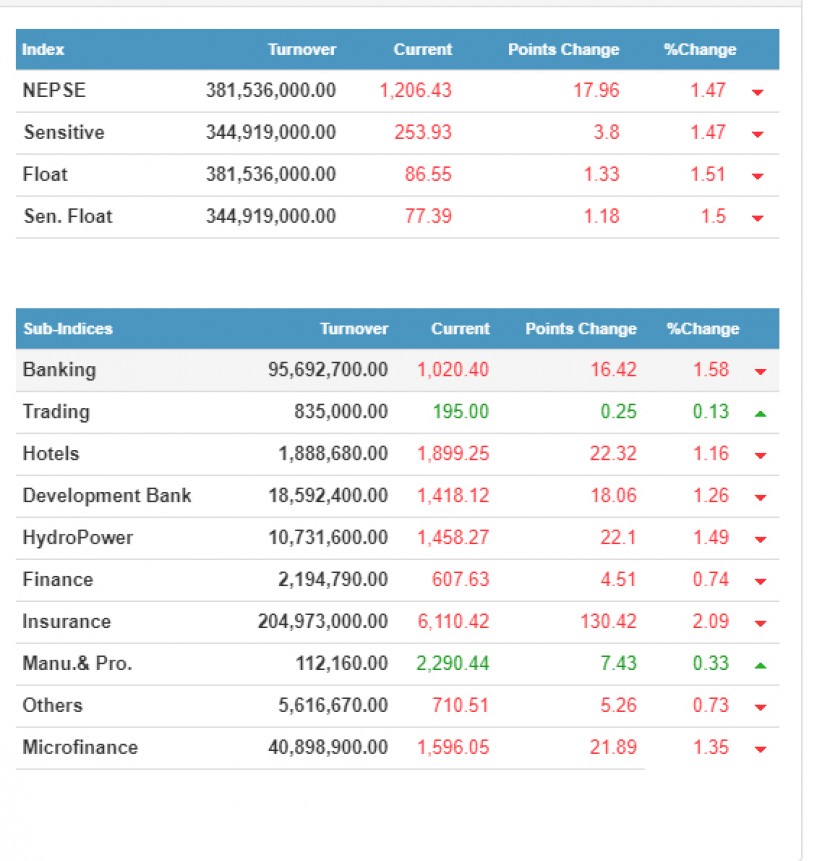Click the Microfinance turnover value
The width and height of the screenshot is (830, 861).
(327, 748)
